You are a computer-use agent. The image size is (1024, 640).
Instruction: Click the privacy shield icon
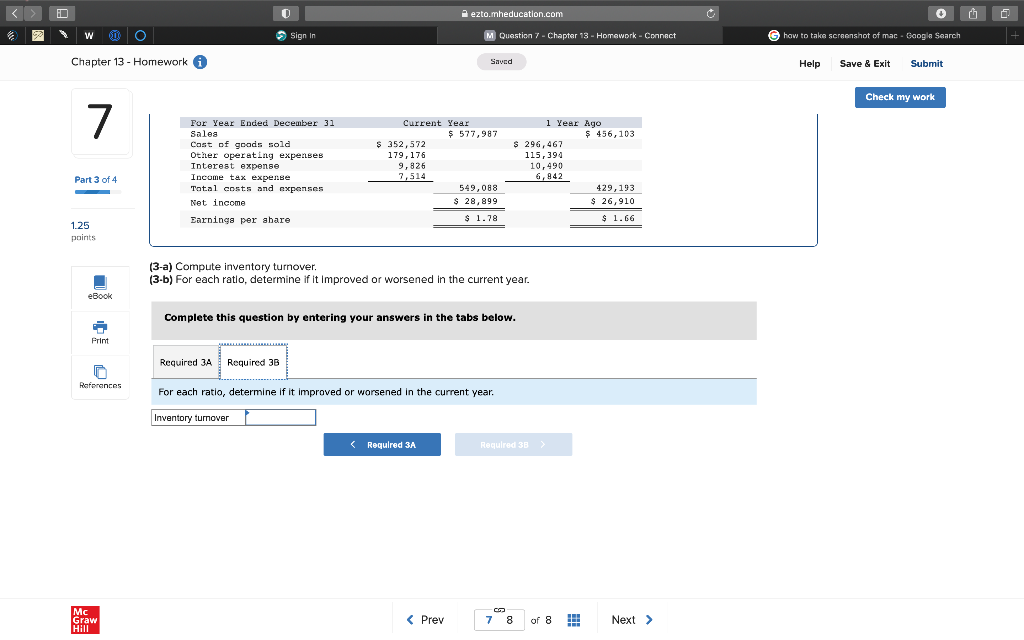(x=285, y=13)
